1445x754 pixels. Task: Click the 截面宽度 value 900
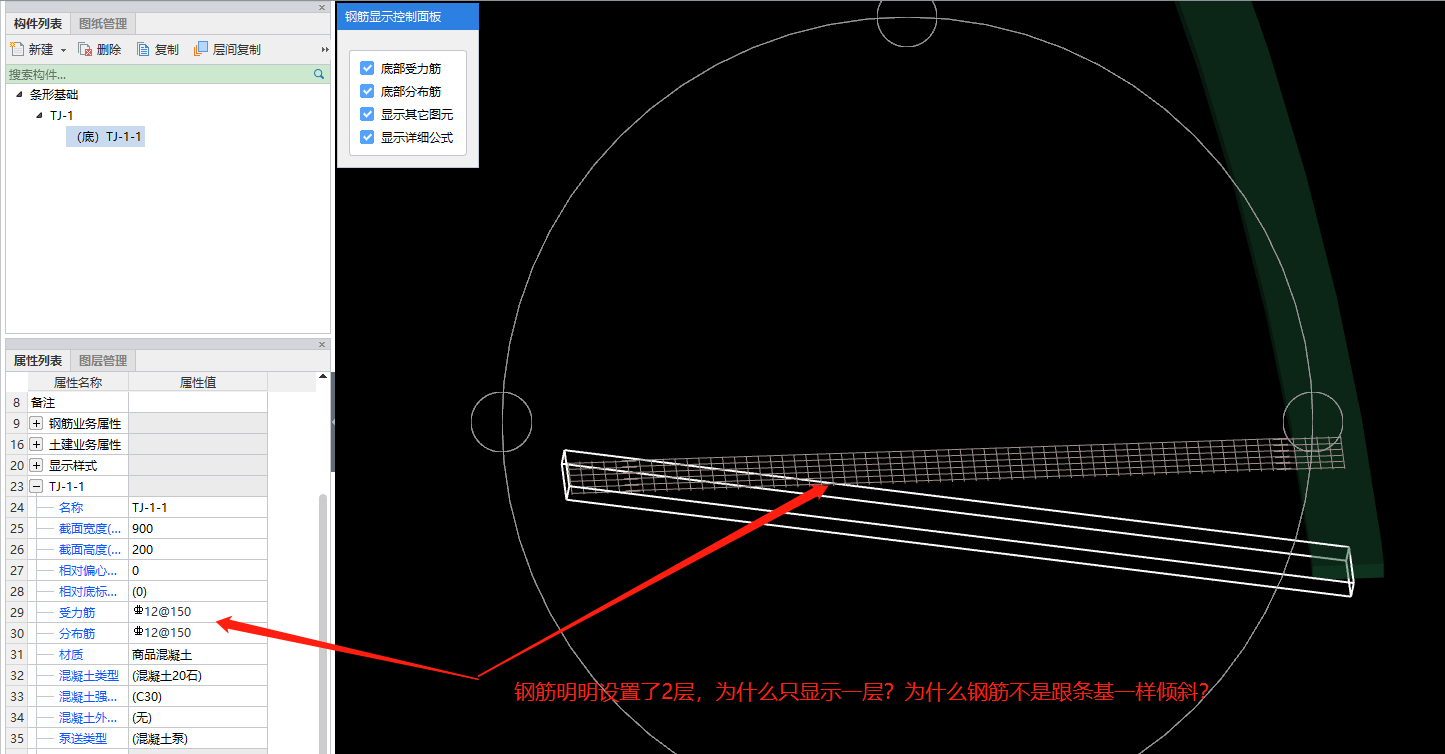[x=198, y=528]
